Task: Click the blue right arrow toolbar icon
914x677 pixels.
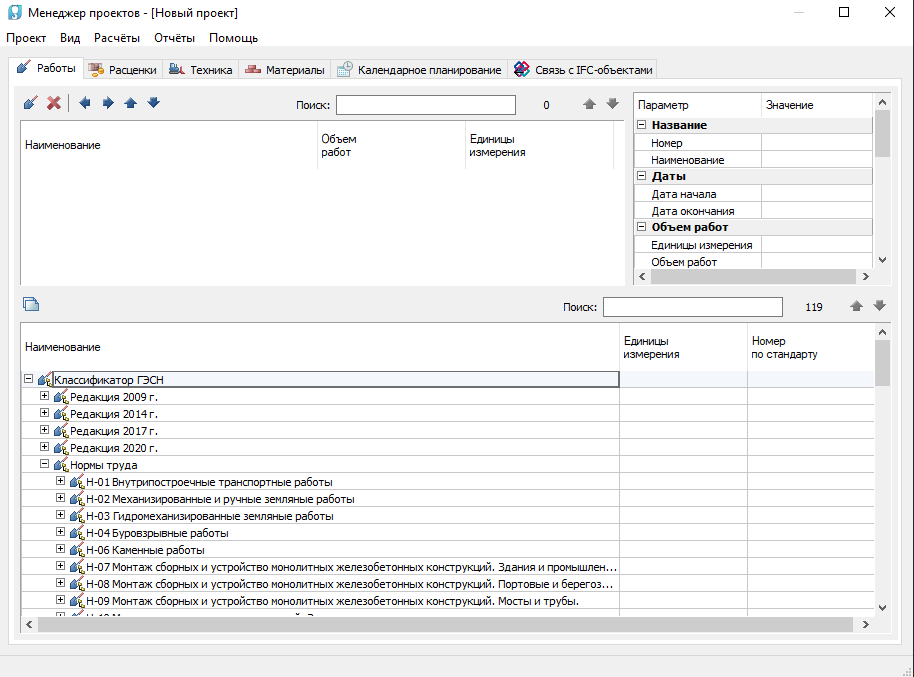Action: 108,103
